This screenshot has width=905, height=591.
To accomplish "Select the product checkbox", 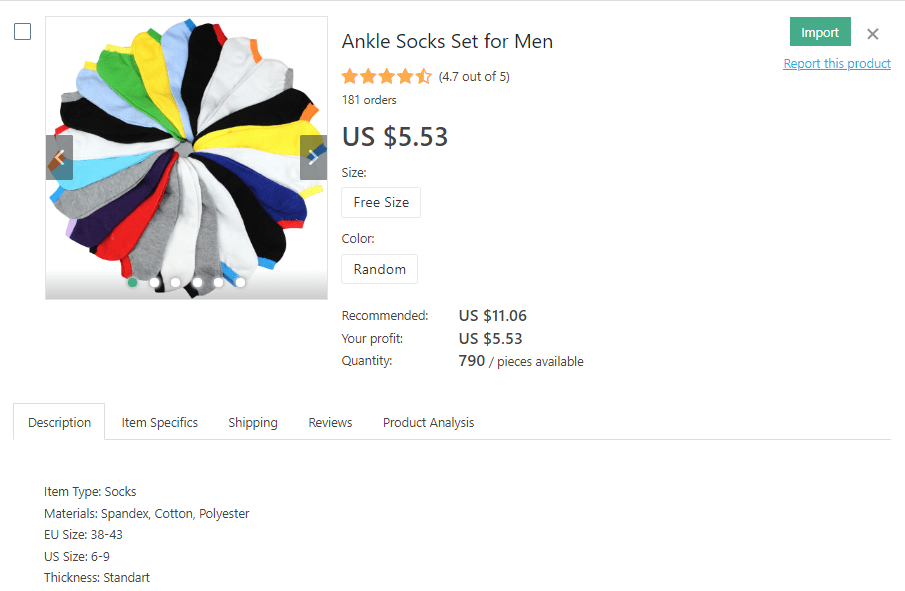I will tap(22, 31).
